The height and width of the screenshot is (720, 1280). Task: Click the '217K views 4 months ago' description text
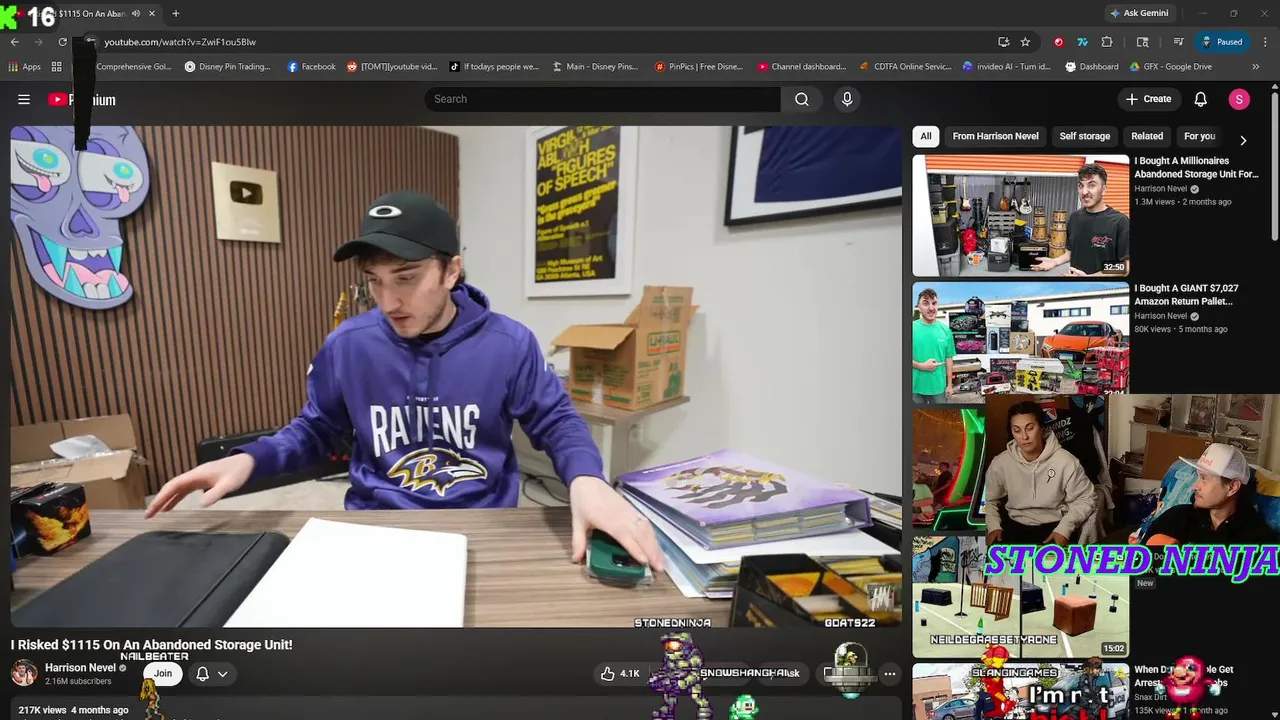(73, 710)
